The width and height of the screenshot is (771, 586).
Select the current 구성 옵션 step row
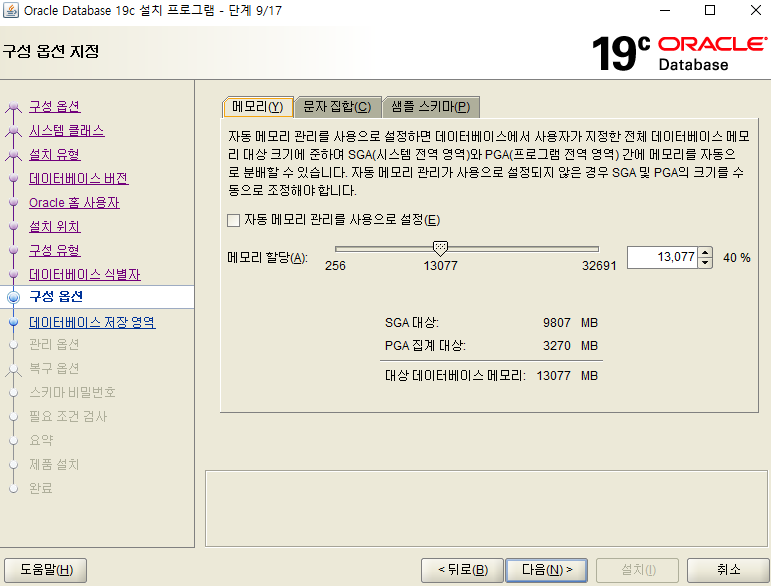[97, 297]
